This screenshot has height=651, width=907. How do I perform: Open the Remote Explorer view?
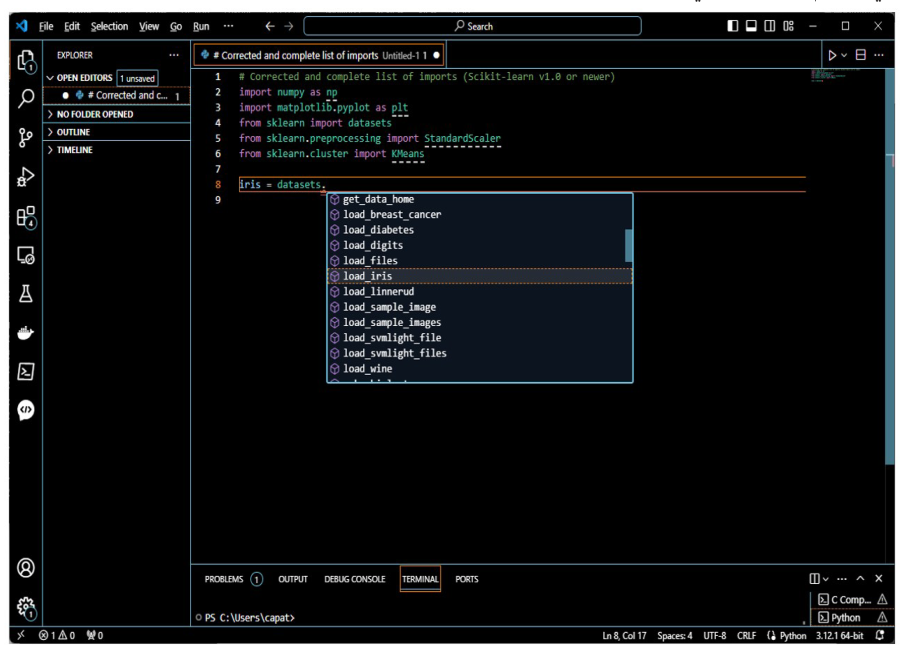click(x=25, y=255)
